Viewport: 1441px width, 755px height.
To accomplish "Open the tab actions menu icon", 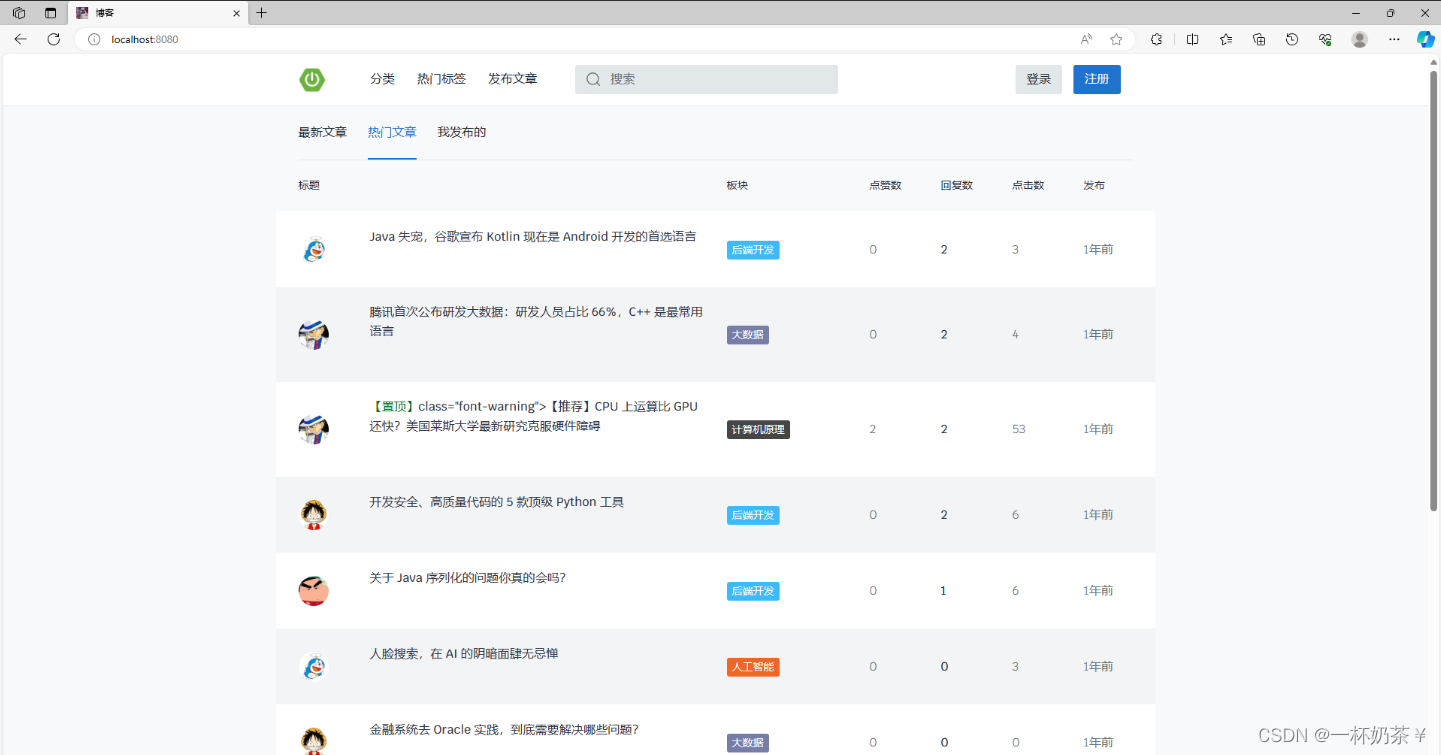I will point(50,13).
